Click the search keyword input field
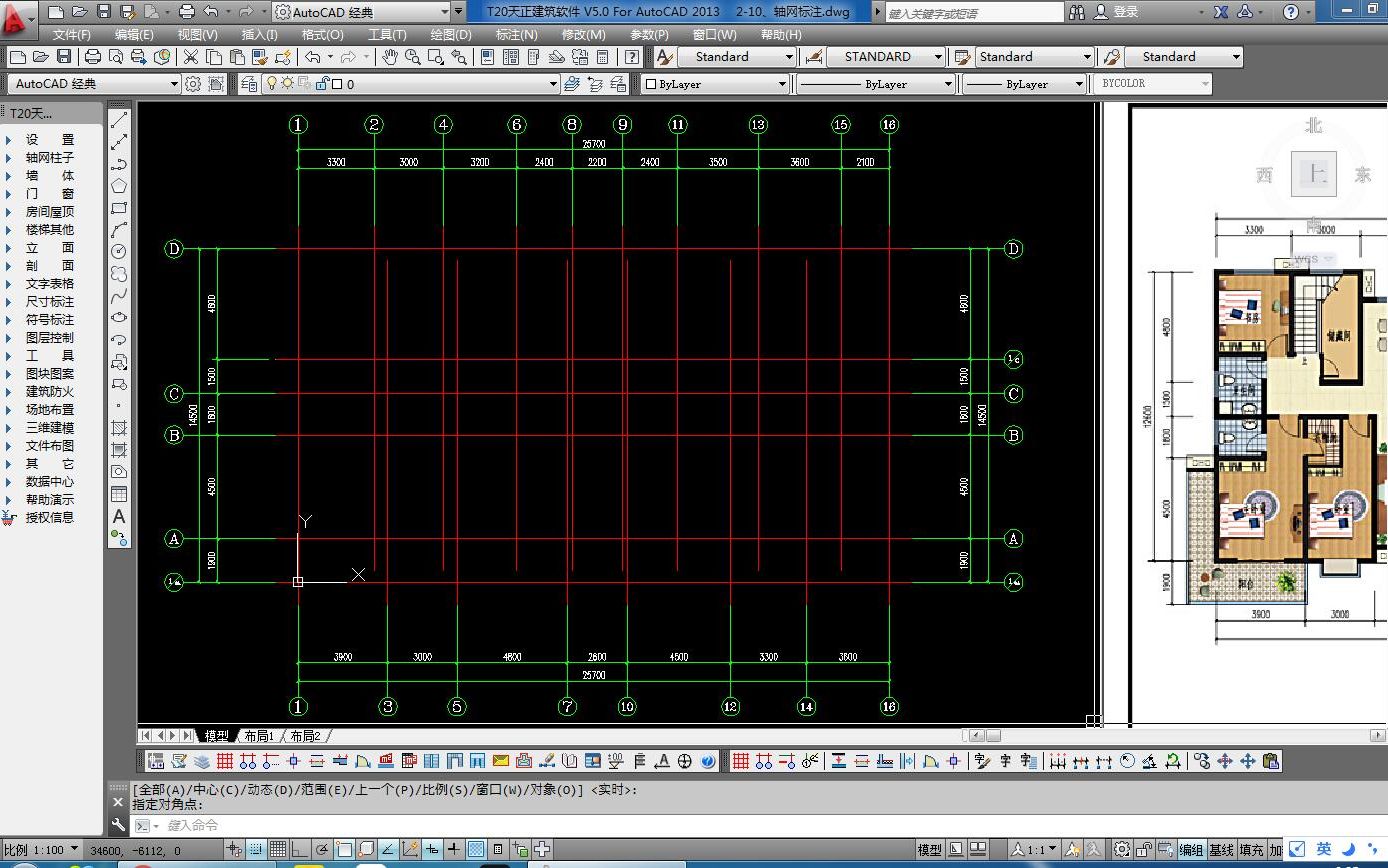The width and height of the screenshot is (1388, 868). click(x=974, y=13)
